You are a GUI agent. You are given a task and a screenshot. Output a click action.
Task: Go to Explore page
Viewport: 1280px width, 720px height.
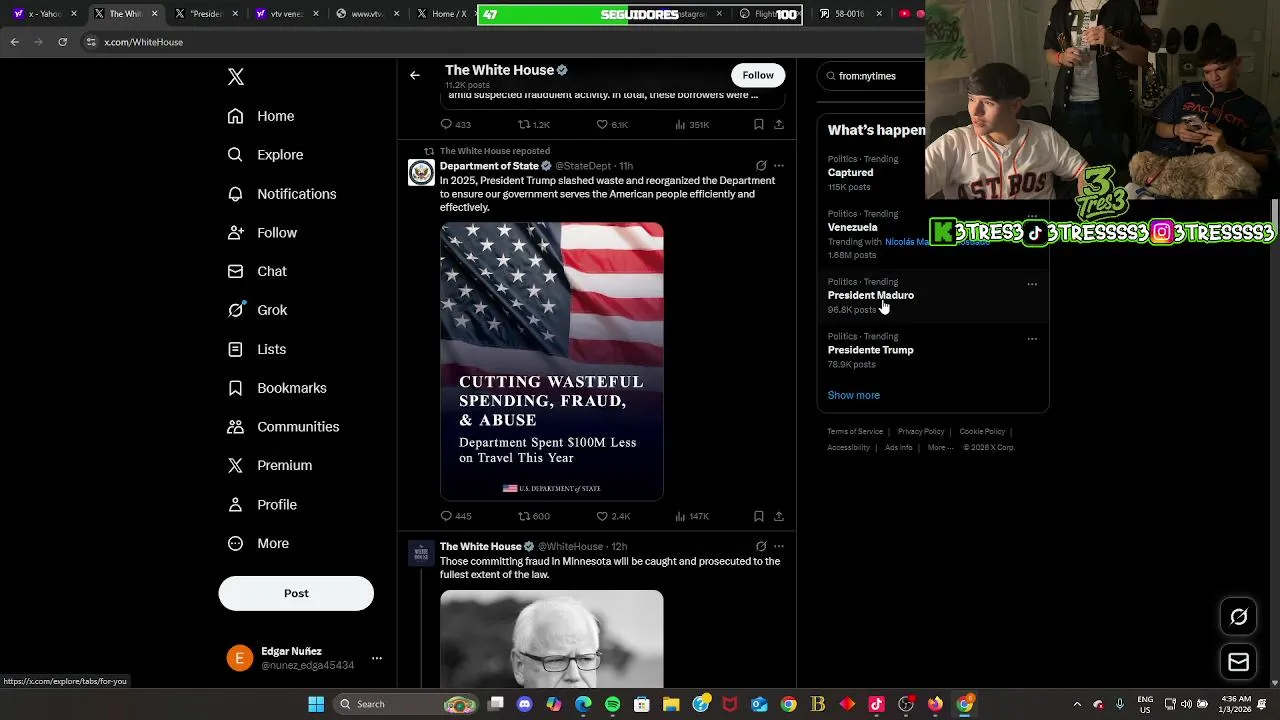point(265,155)
